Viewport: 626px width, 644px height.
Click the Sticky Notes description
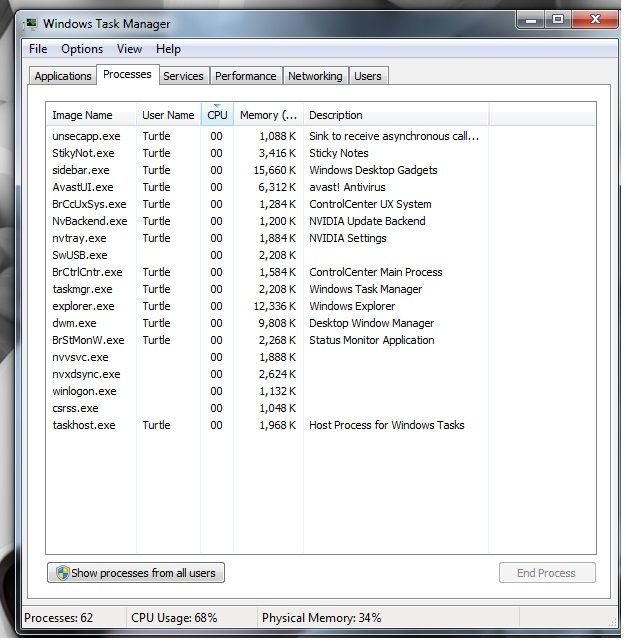click(338, 153)
